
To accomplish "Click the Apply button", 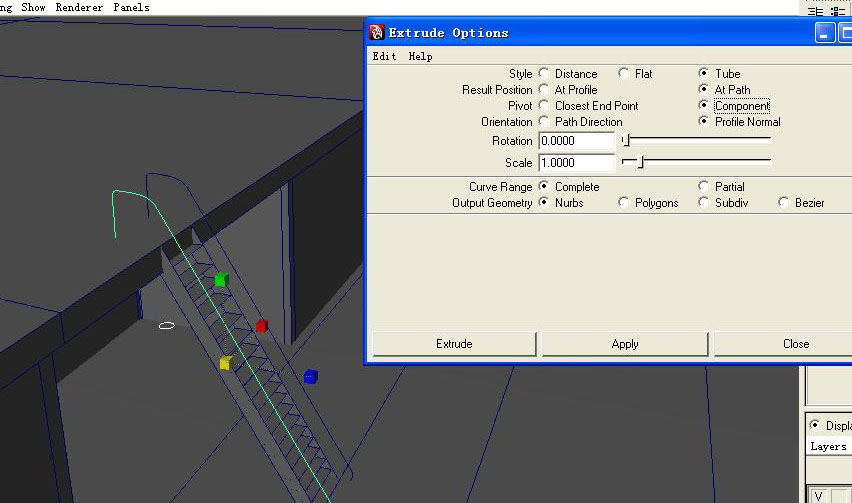I will click(x=625, y=344).
